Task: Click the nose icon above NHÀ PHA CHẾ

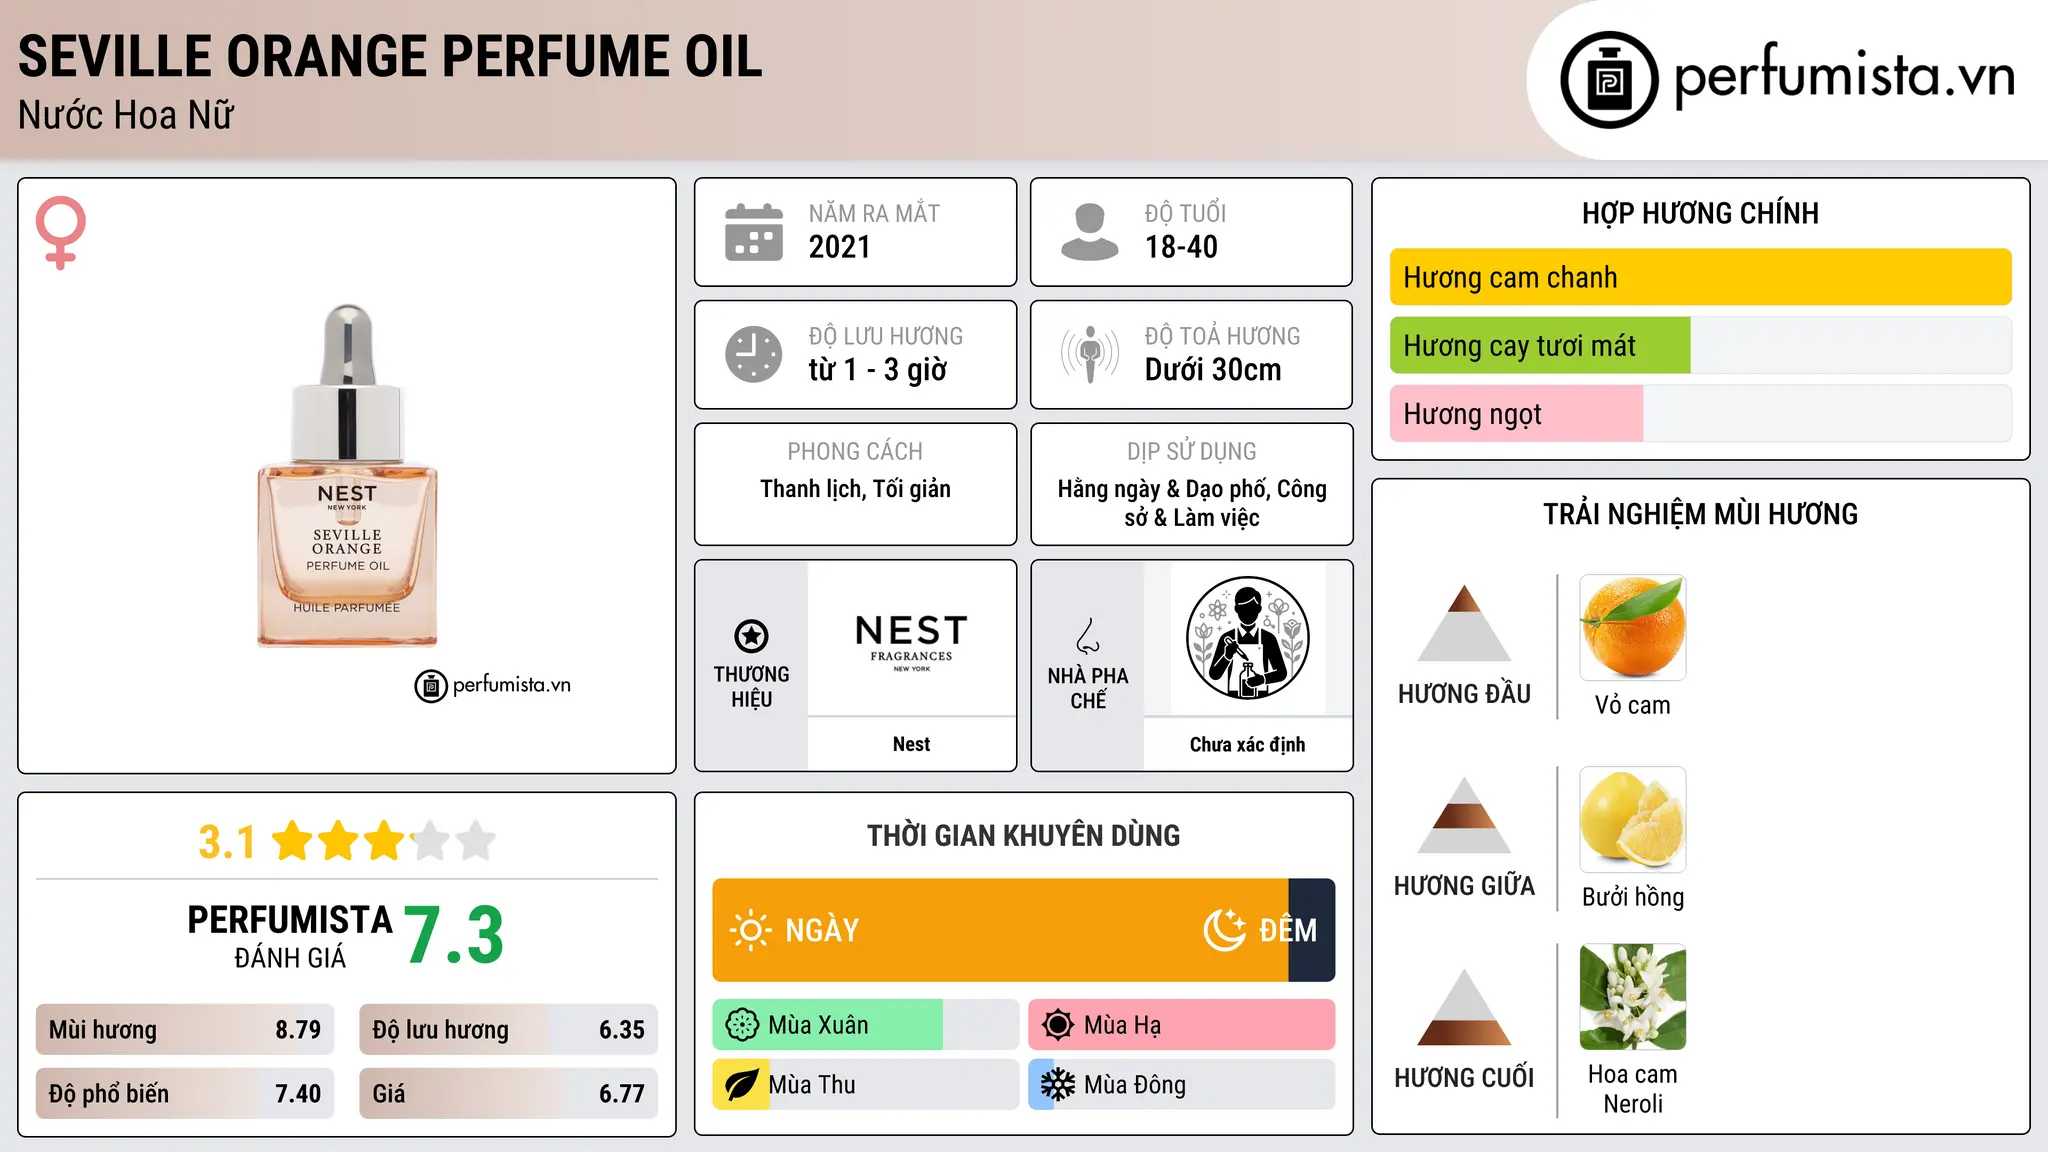Action: pos(1088,636)
